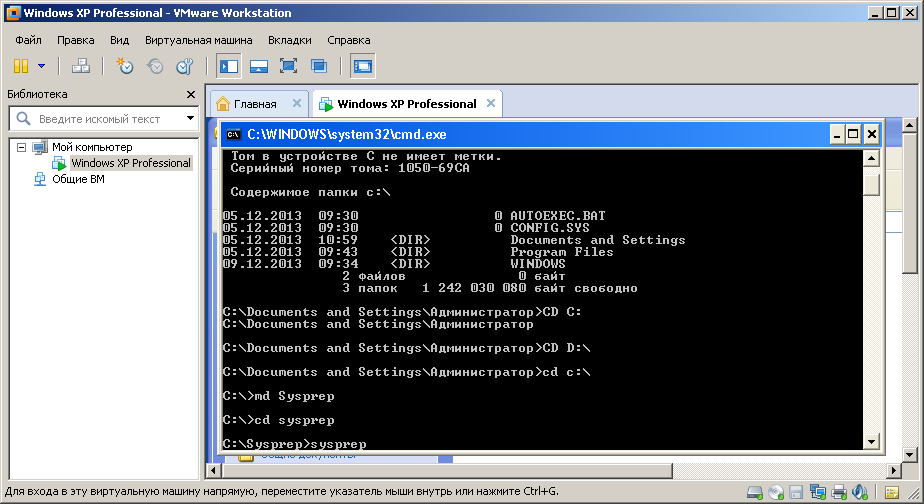The width and height of the screenshot is (924, 504).
Task: Switch to full screen mode
Action: 288,66
